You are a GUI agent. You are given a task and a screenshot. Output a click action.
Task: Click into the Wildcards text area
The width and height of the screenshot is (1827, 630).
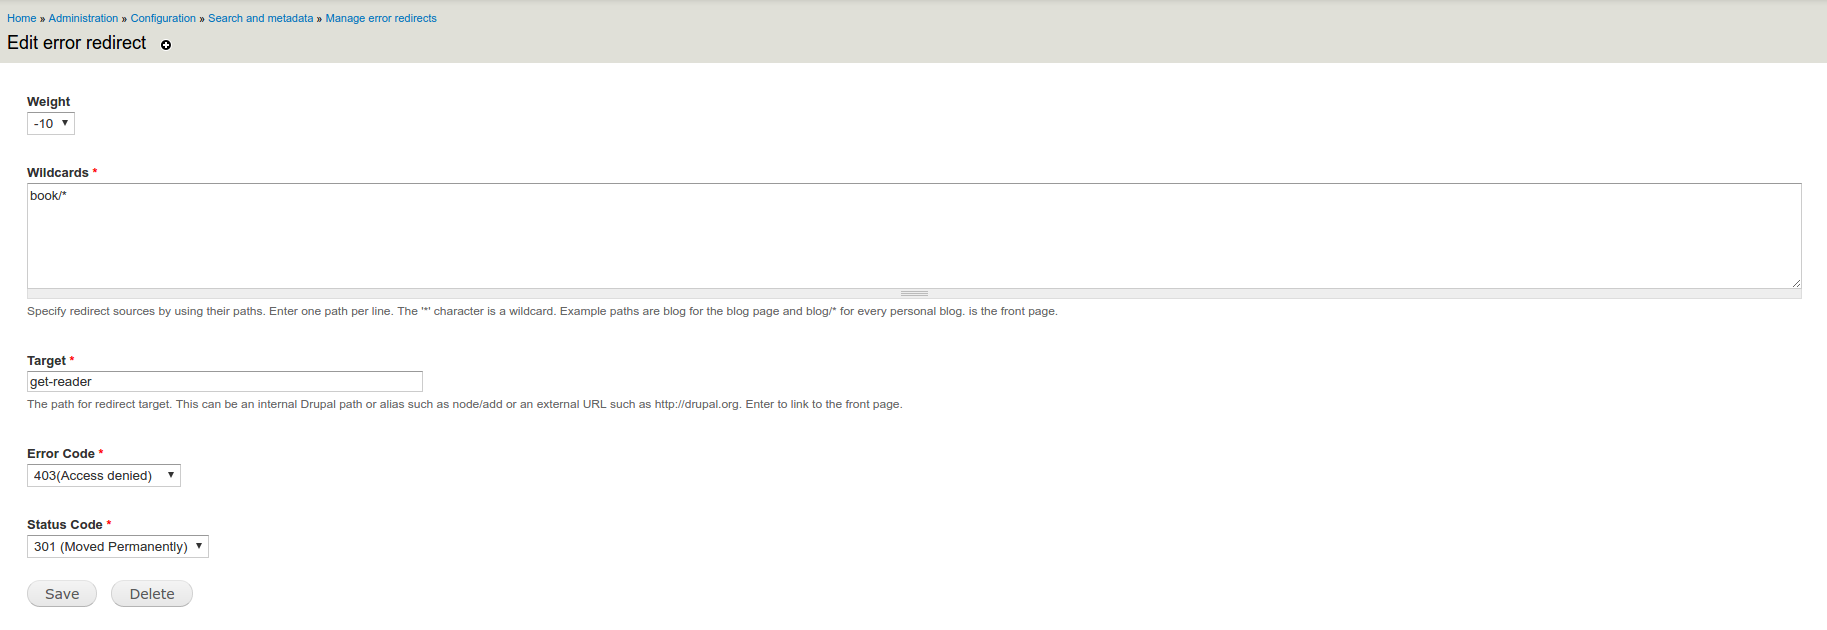[x=914, y=236]
